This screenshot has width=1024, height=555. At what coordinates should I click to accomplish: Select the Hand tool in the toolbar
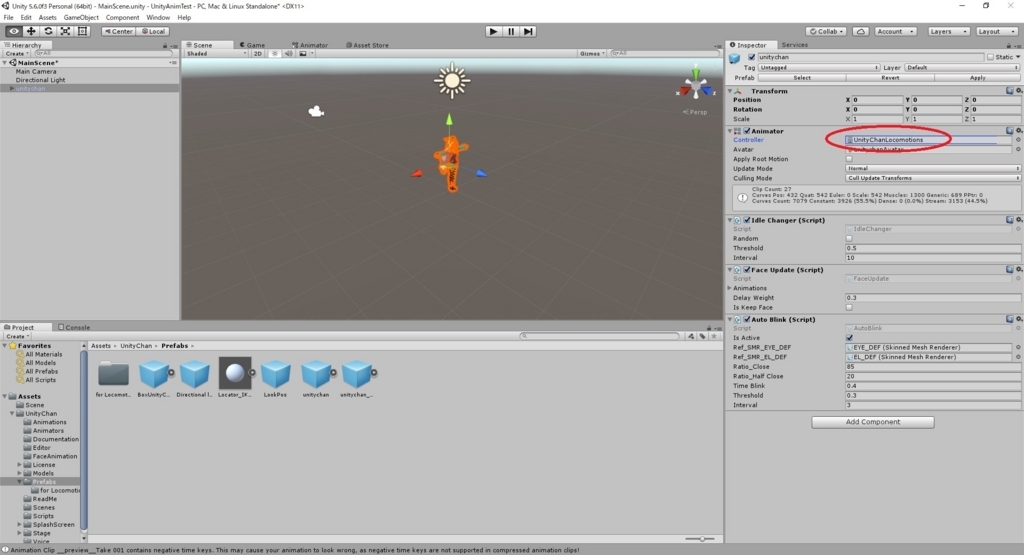(x=14, y=31)
